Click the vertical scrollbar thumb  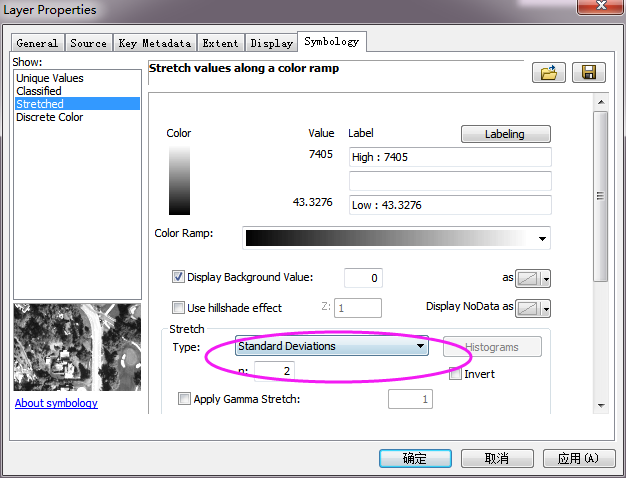(x=600, y=196)
